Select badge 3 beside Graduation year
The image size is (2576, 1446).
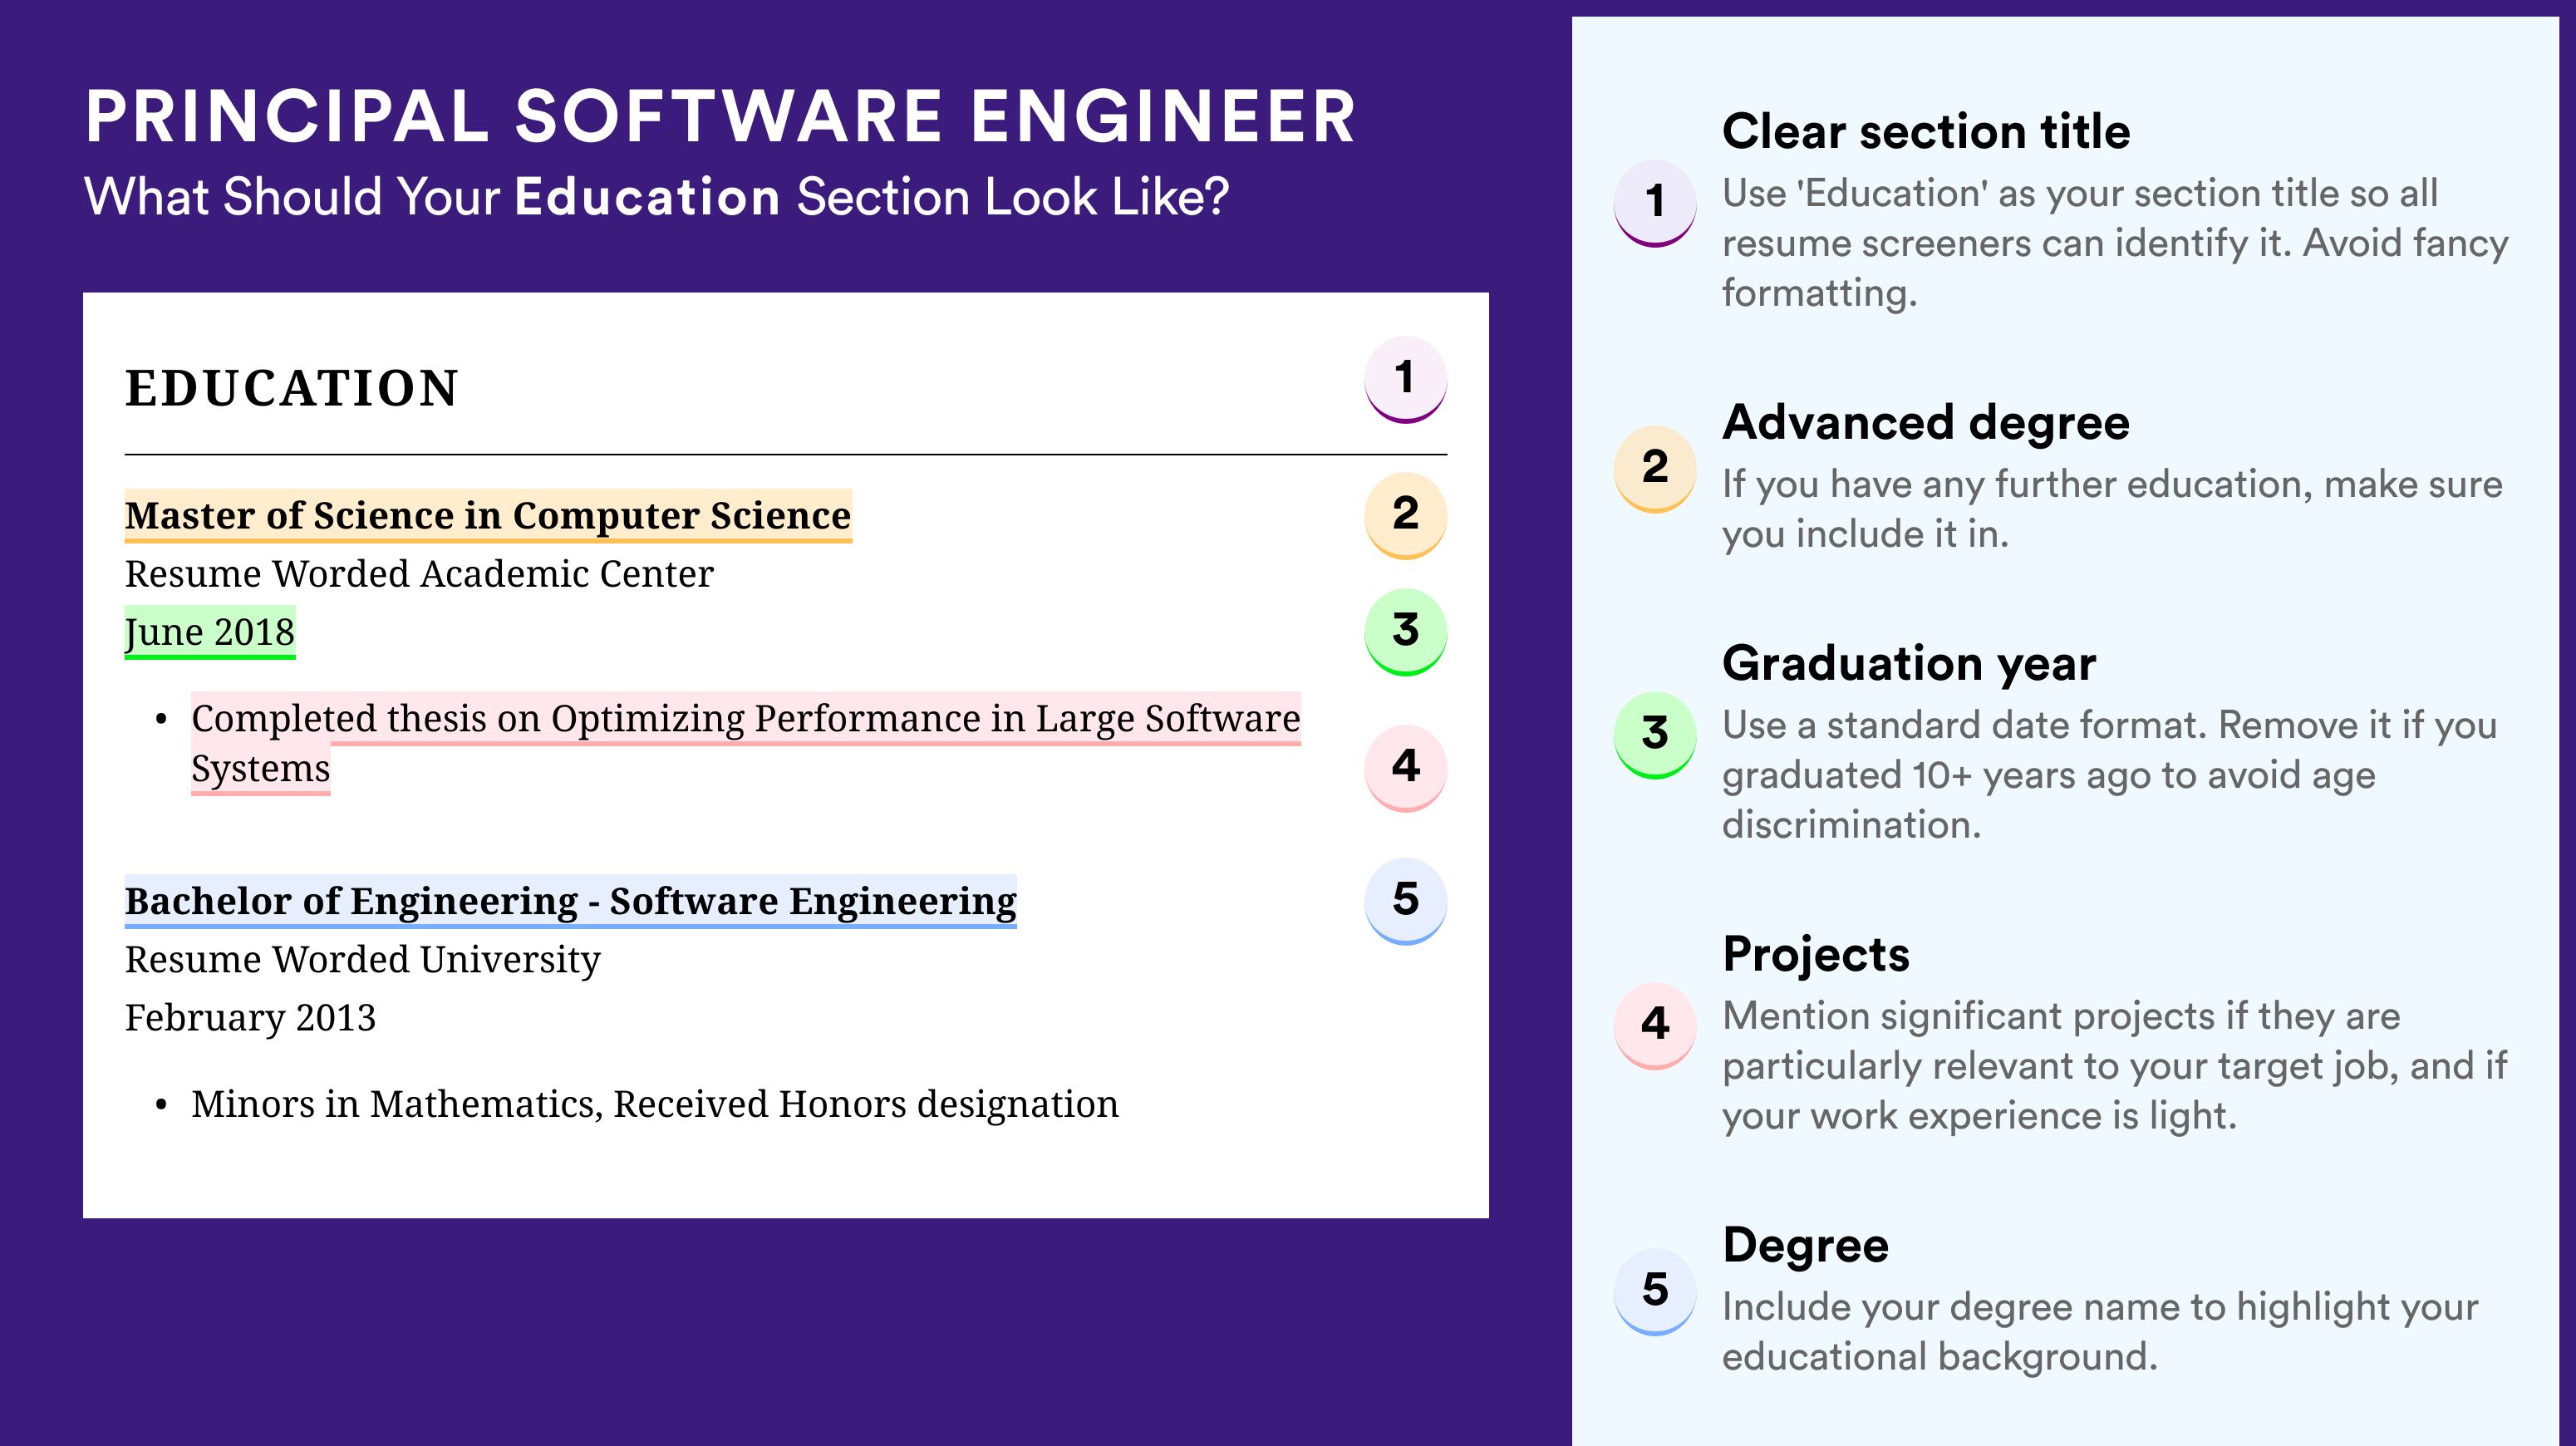point(1654,735)
